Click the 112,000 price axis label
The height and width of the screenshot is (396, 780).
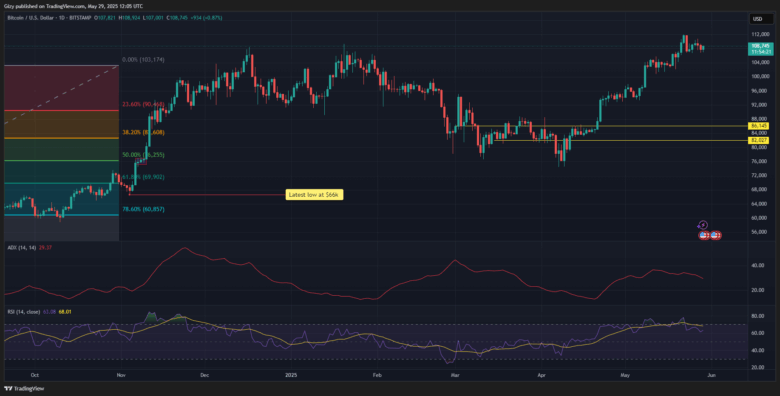pyautogui.click(x=760, y=34)
